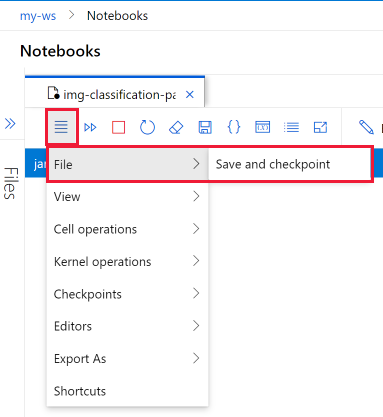This screenshot has width=383, height=417.
Task: Select the img-classification notebook tab
Action: (115, 92)
